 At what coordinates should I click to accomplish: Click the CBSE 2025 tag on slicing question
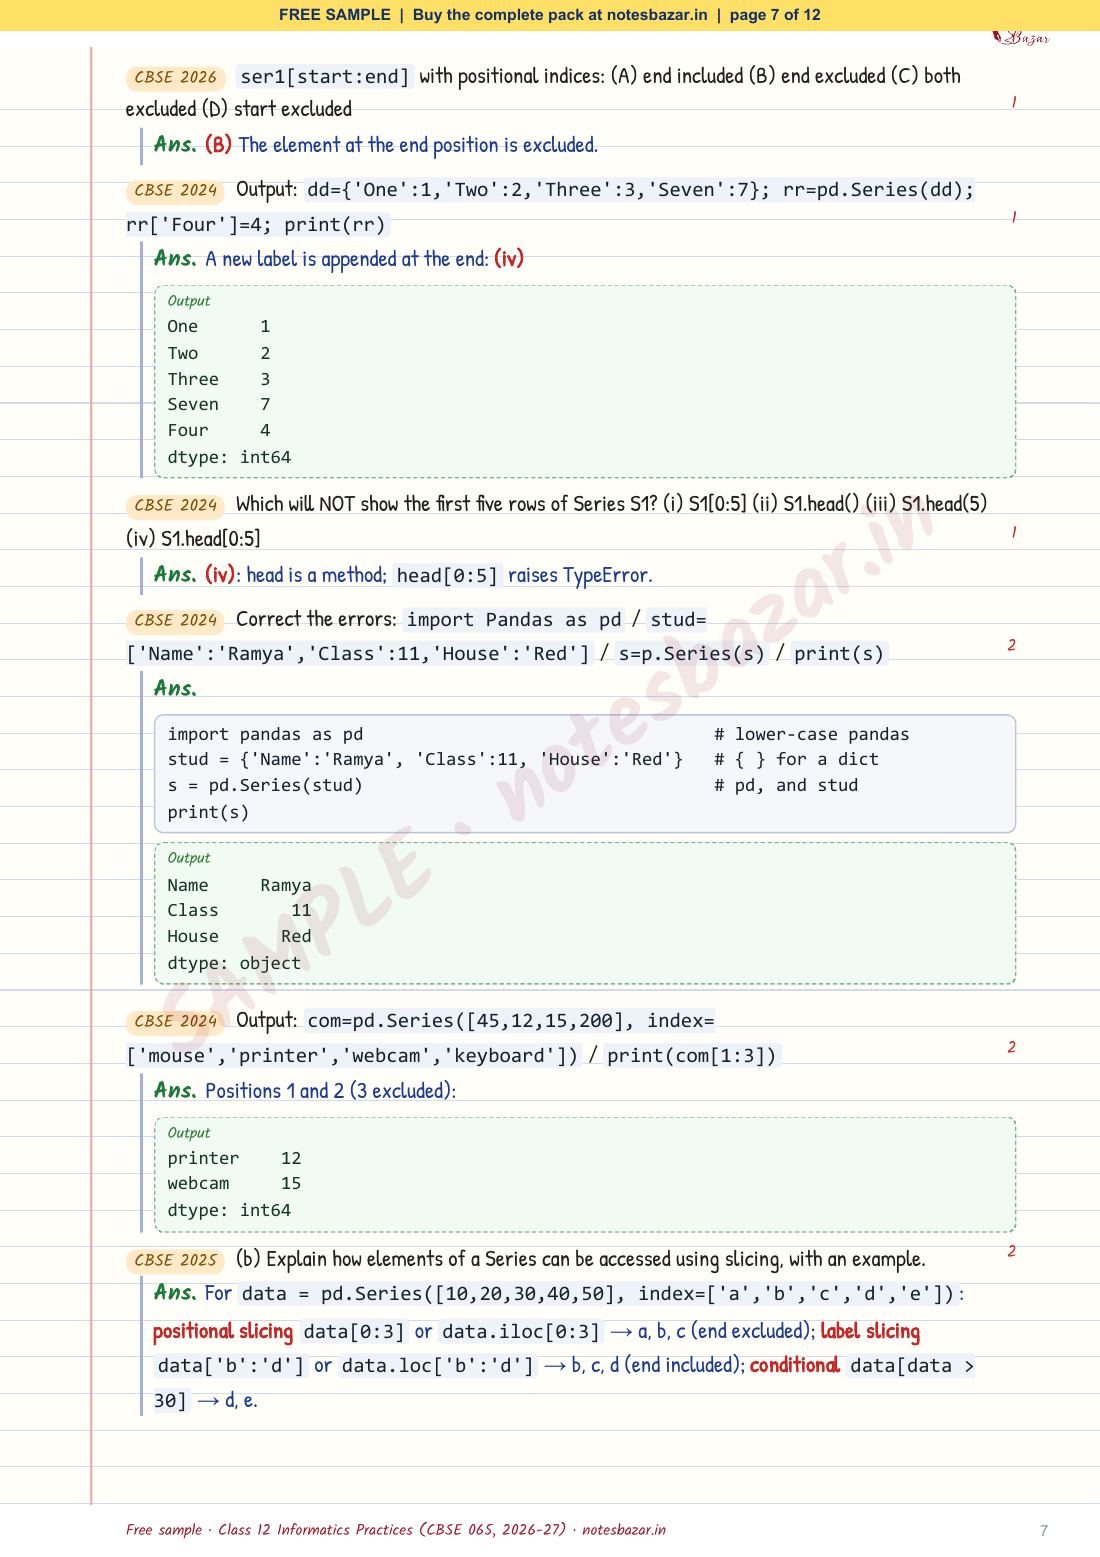175,1261
